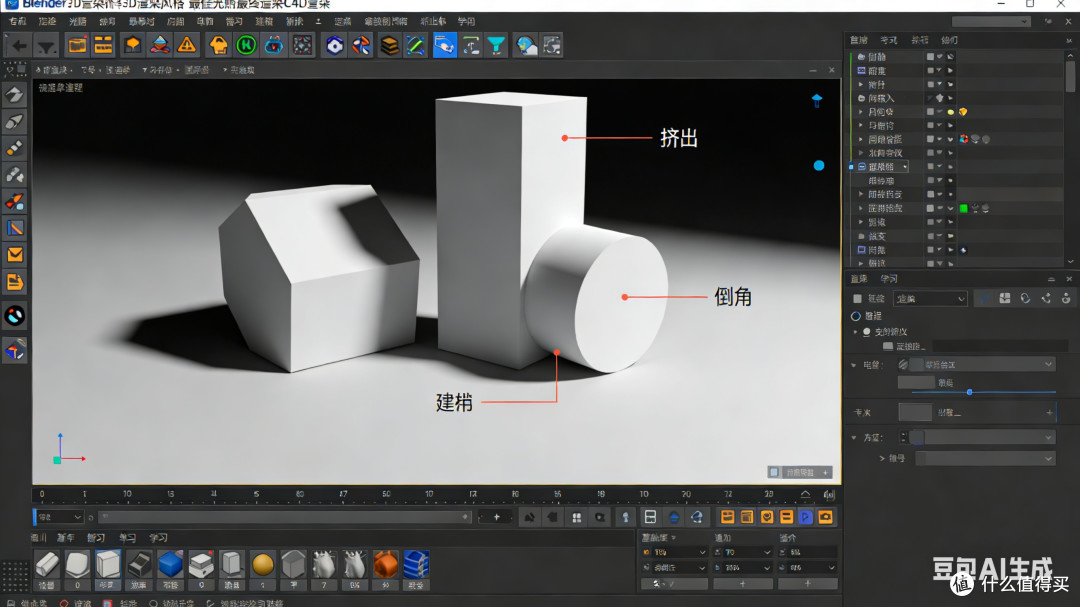Select the triangle ruler tool in left sidebar
Screen dimensions: 1080x607
pyautogui.click(x=14, y=228)
